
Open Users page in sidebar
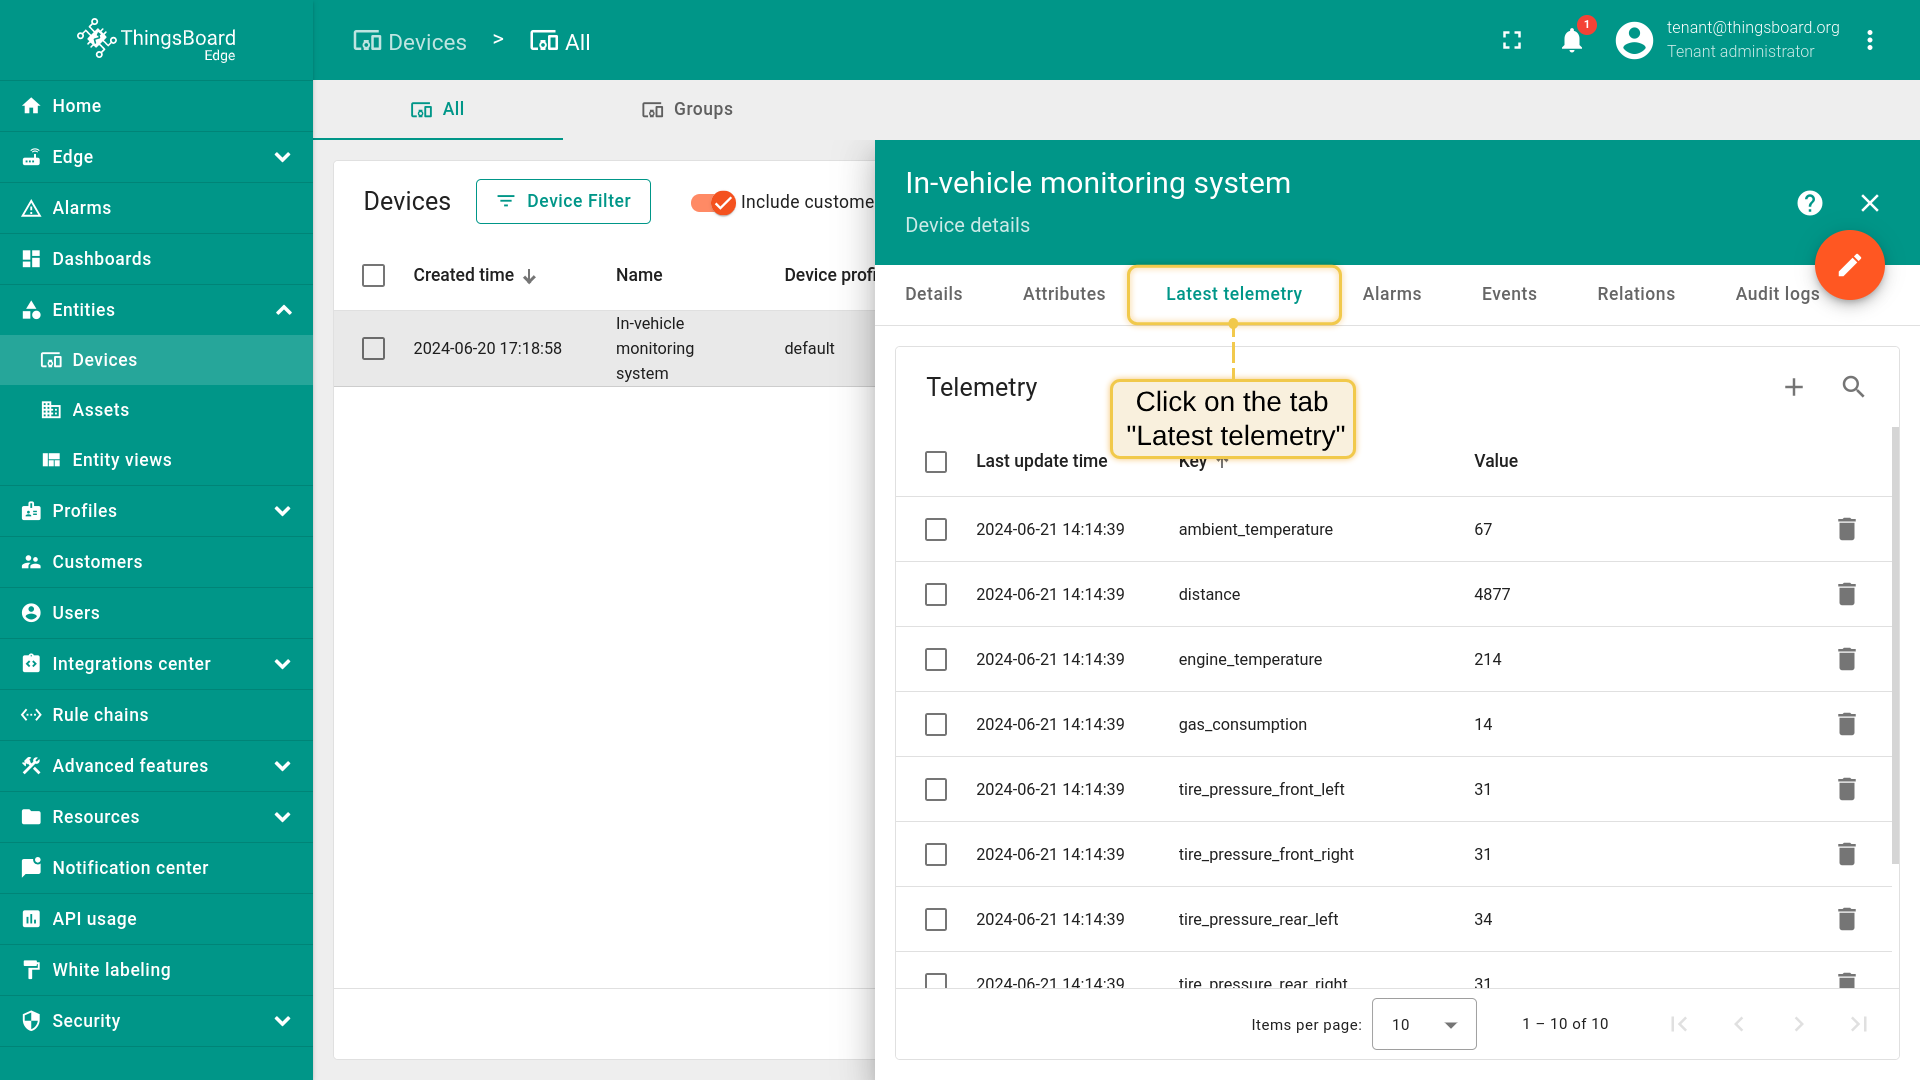(x=156, y=613)
